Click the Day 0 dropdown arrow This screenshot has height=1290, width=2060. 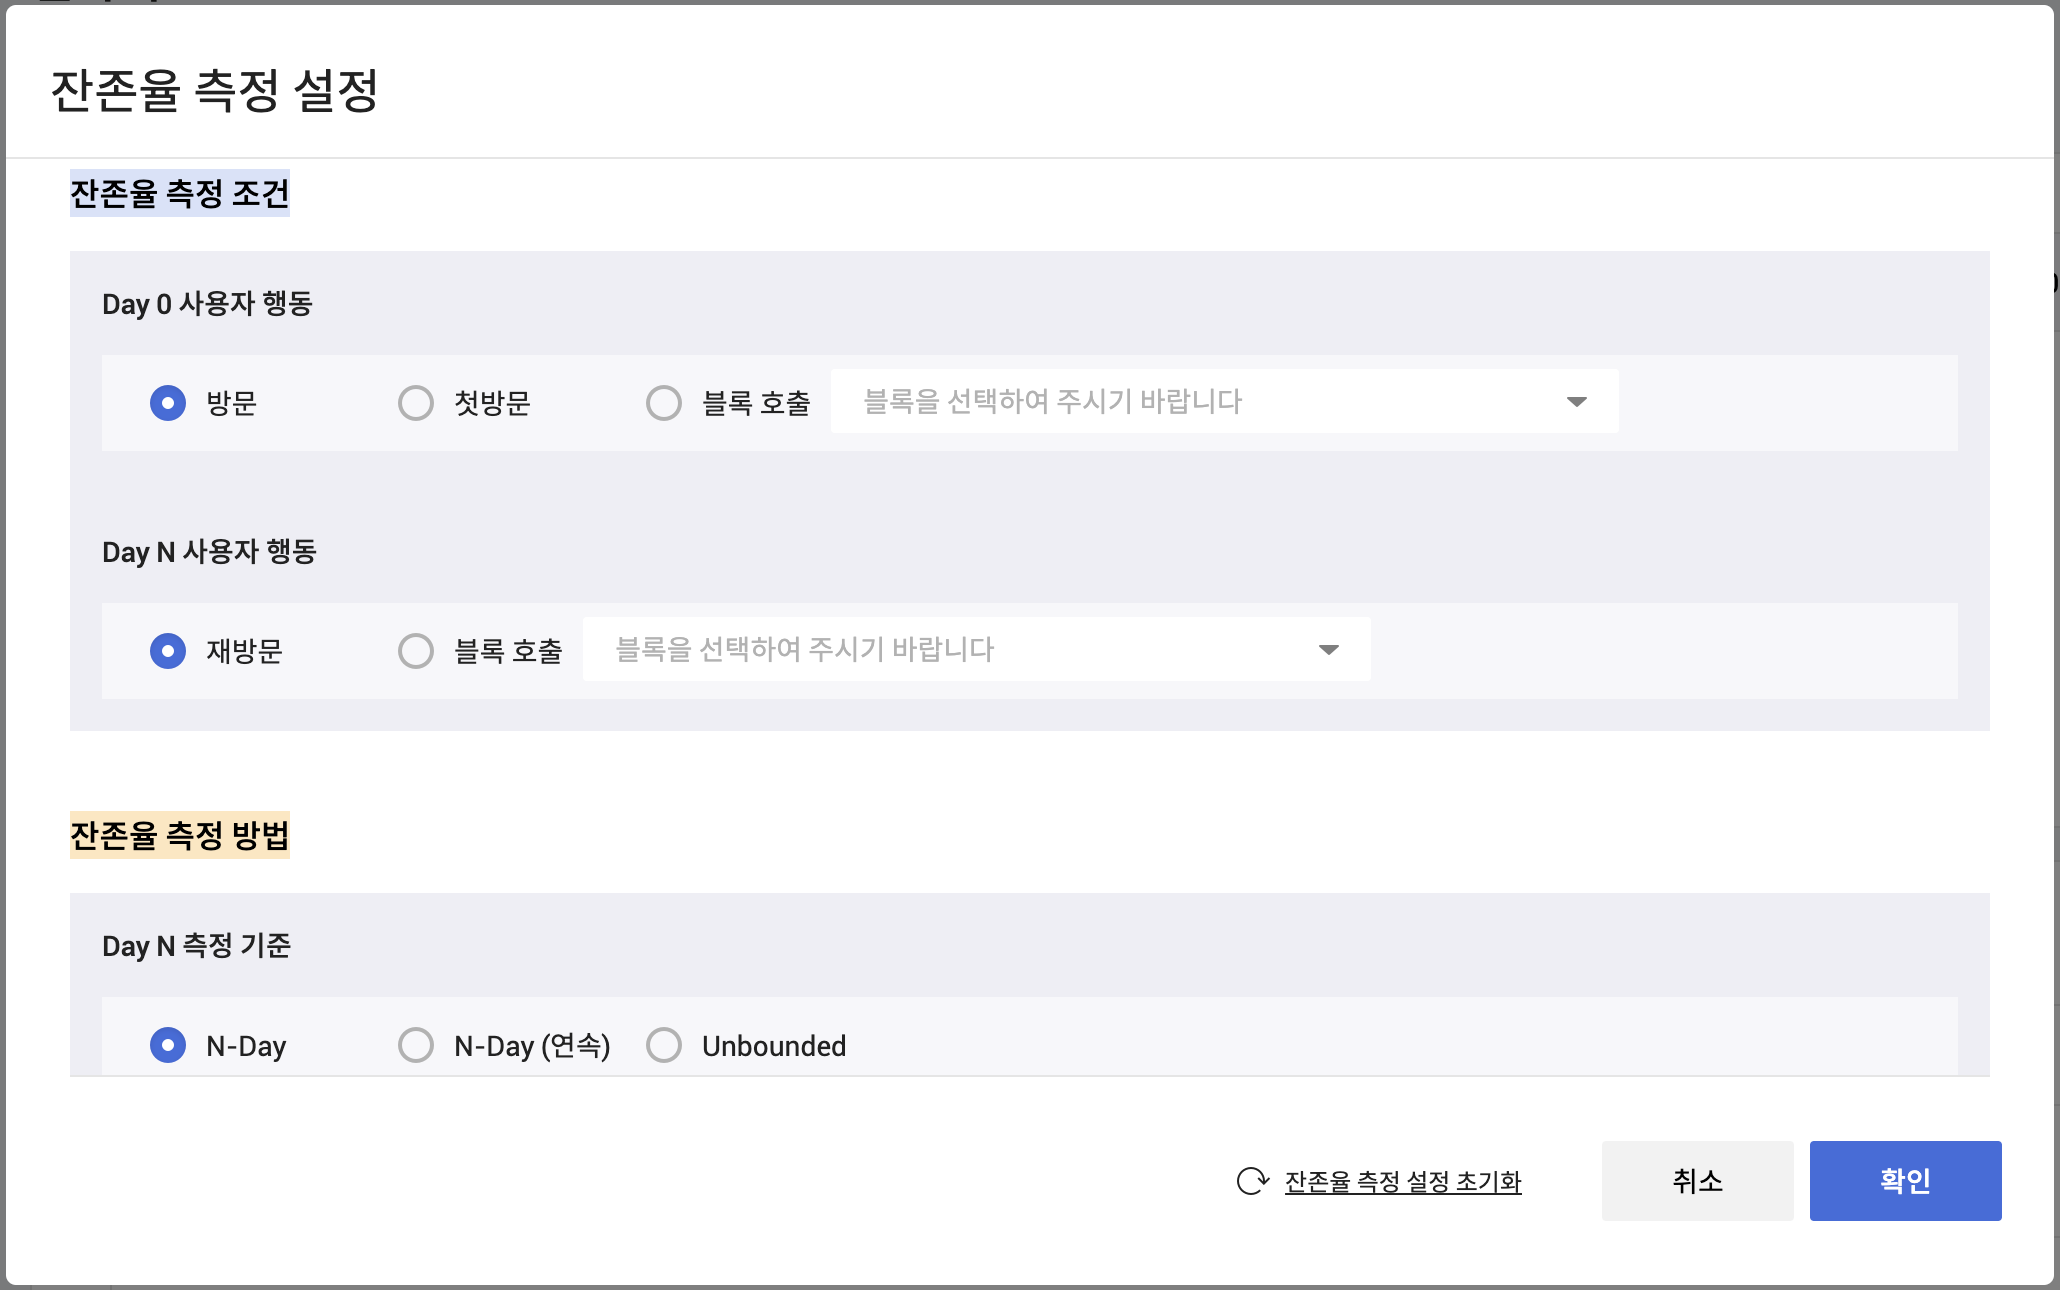1577,402
